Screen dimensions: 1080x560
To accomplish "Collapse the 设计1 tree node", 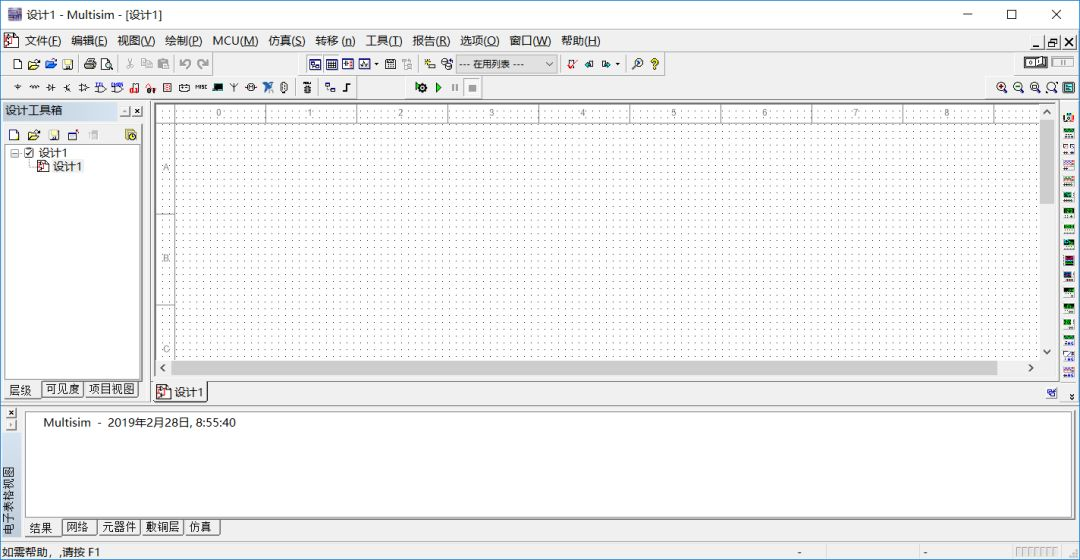I will click(x=14, y=153).
